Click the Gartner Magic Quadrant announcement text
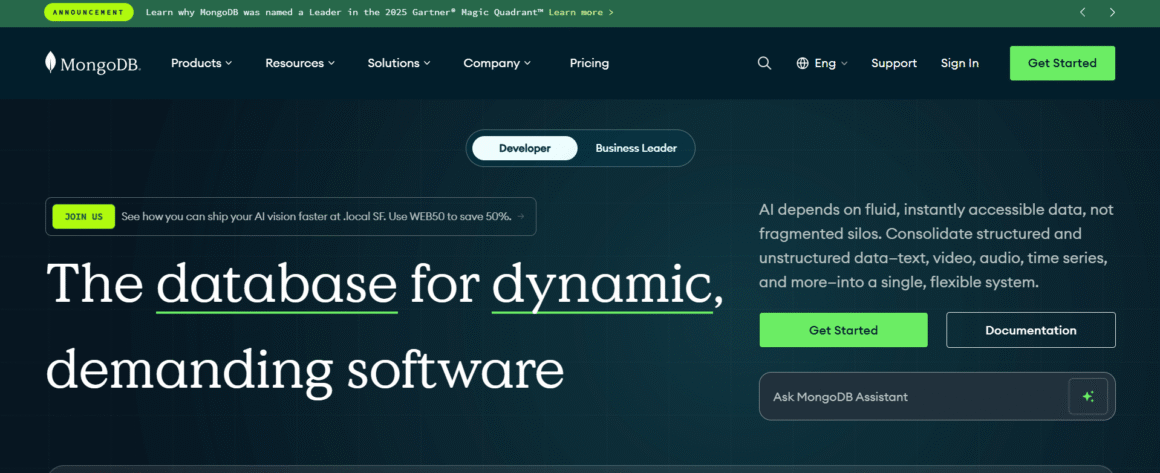Image resolution: width=1160 pixels, height=473 pixels. tap(344, 13)
